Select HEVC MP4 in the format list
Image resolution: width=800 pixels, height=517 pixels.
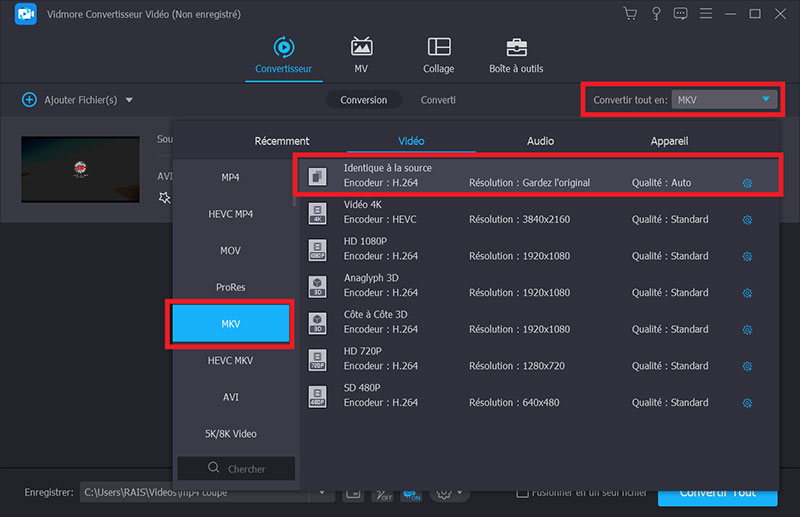[x=231, y=214]
